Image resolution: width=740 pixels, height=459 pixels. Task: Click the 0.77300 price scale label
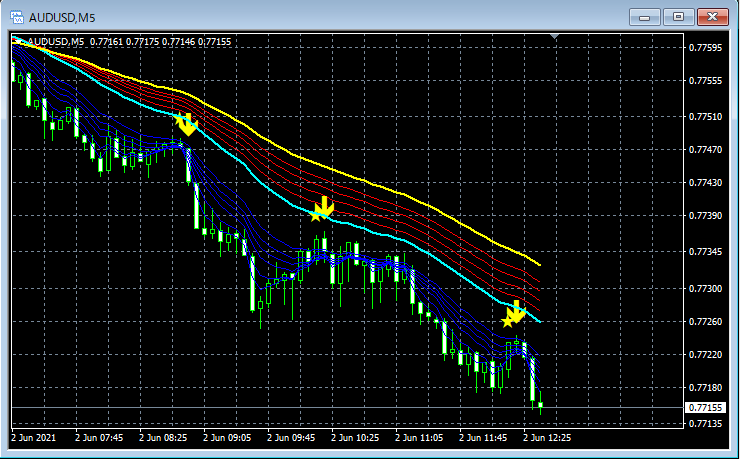[705, 288]
